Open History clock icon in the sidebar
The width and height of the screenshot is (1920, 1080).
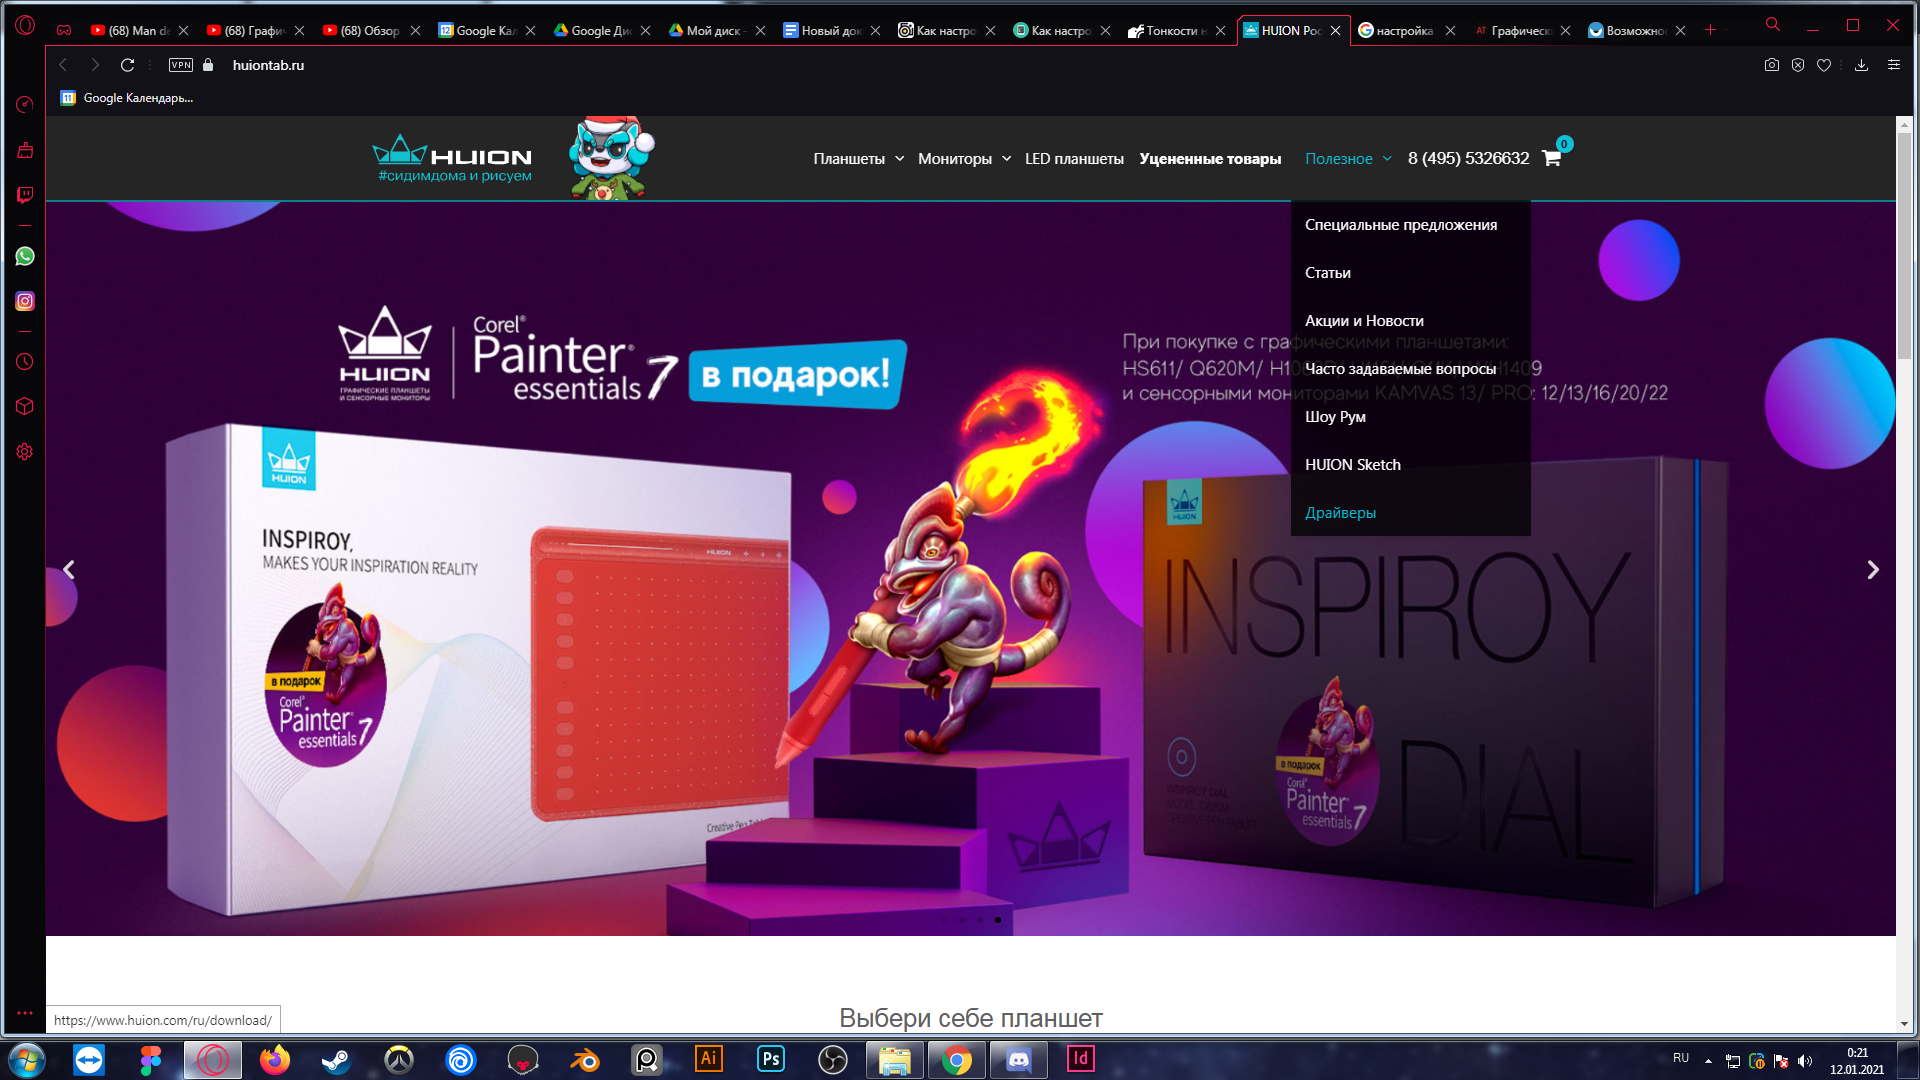tap(25, 362)
